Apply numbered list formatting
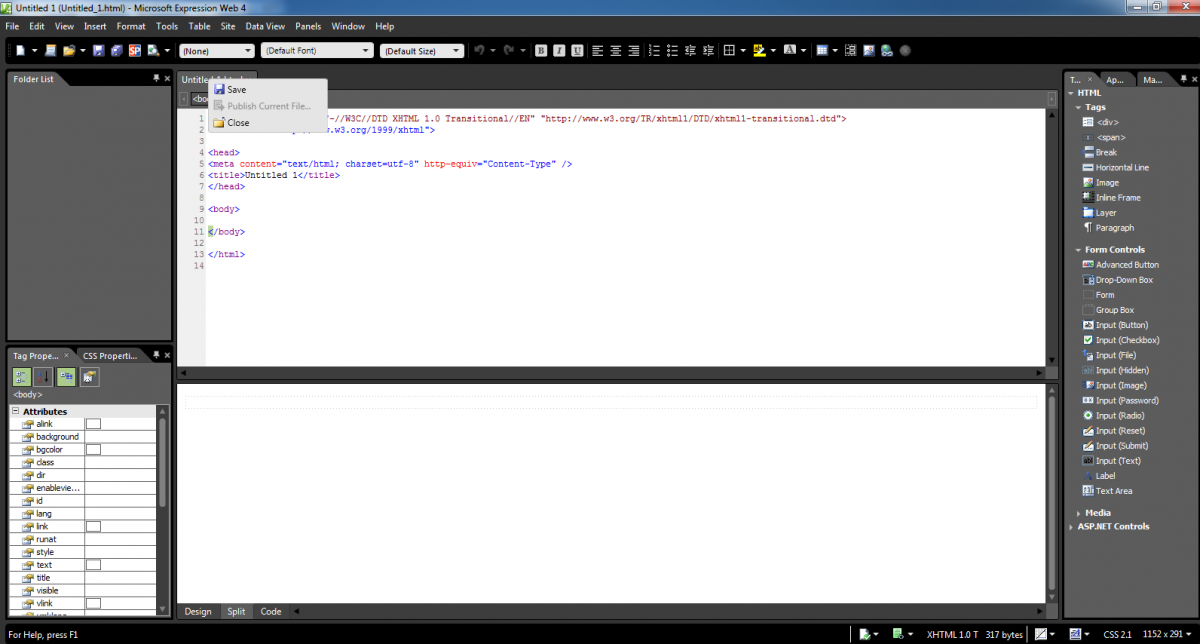The image size is (1200, 644). click(x=655, y=50)
